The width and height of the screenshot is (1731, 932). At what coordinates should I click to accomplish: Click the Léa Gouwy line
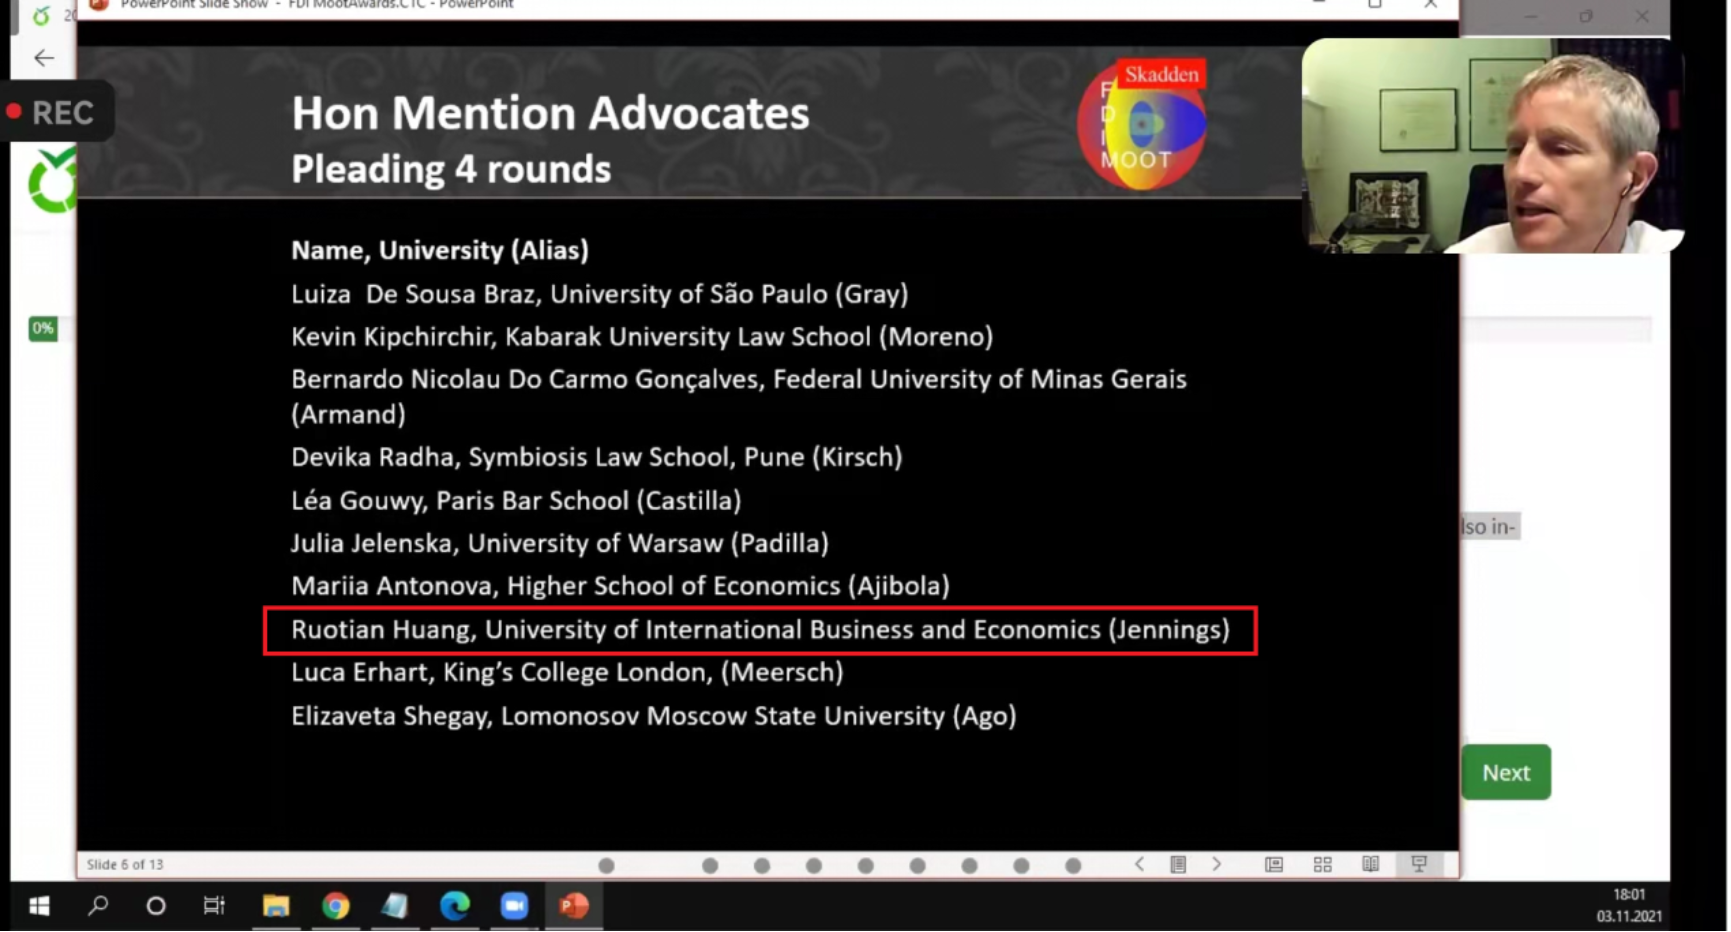coord(516,500)
